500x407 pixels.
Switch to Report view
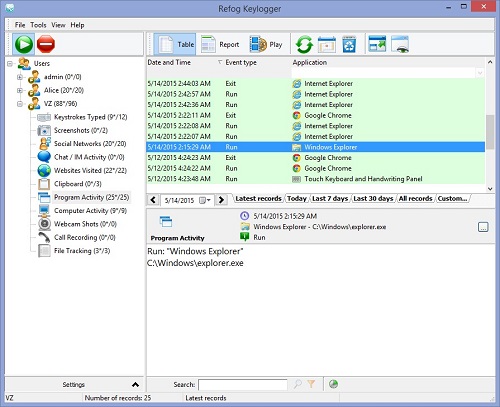(220, 44)
